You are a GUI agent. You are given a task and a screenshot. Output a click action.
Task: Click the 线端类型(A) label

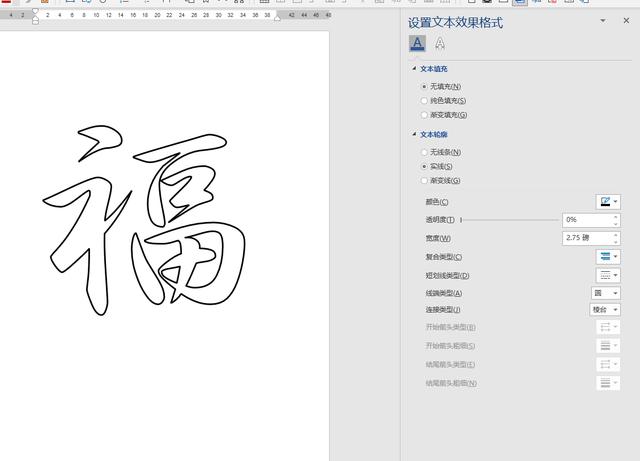pyautogui.click(x=444, y=293)
